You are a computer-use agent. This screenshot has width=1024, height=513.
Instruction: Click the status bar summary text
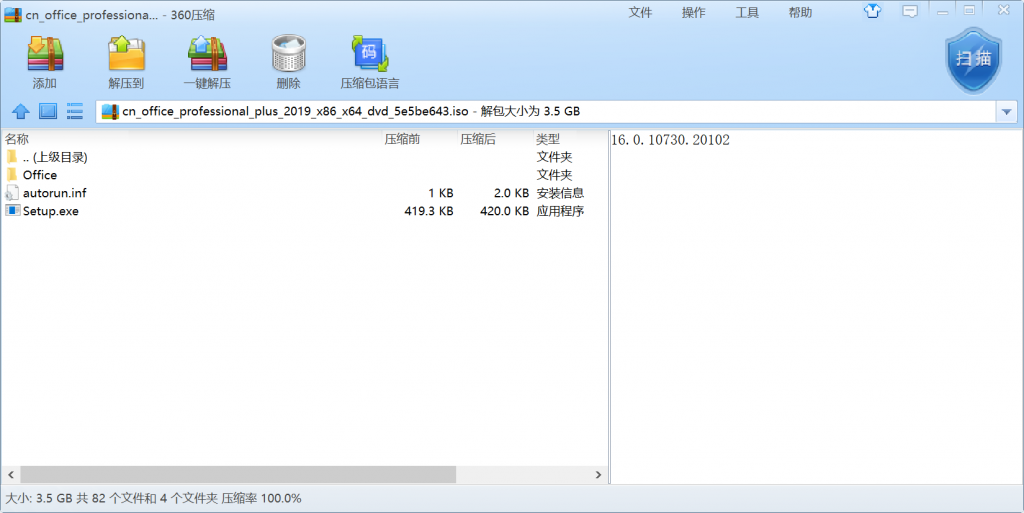click(153, 498)
